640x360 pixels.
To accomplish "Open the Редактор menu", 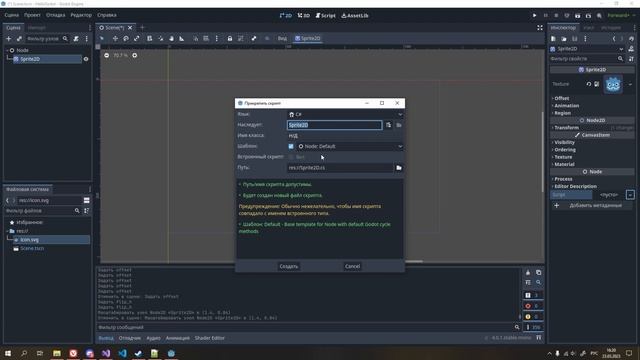I will pos(81,15).
